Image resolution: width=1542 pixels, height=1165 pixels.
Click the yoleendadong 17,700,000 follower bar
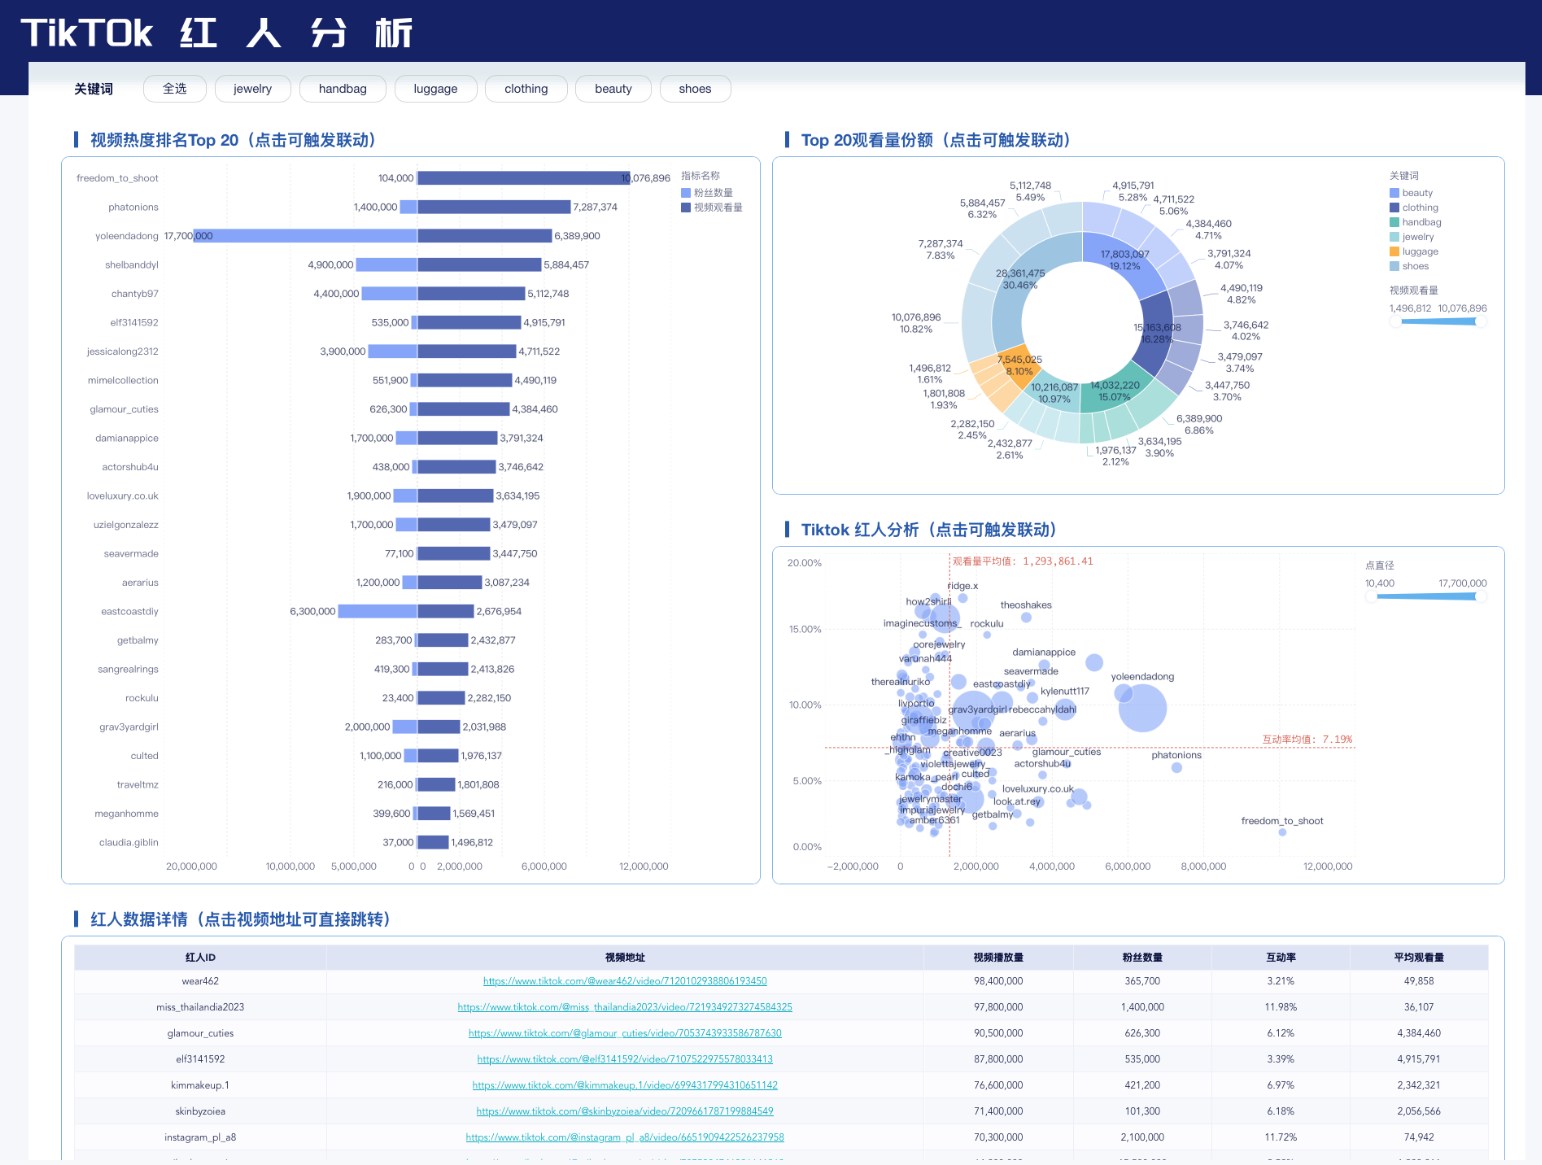[x=305, y=236]
